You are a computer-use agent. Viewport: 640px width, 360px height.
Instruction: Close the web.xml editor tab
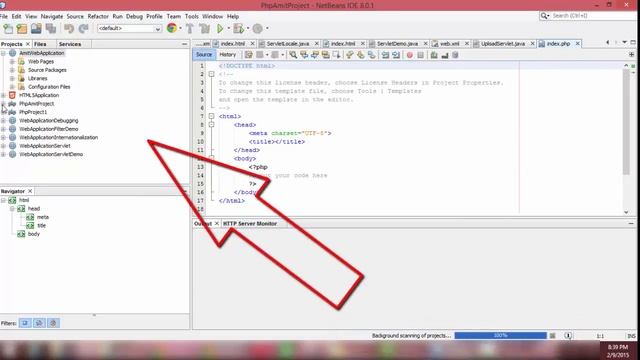[x=467, y=43]
